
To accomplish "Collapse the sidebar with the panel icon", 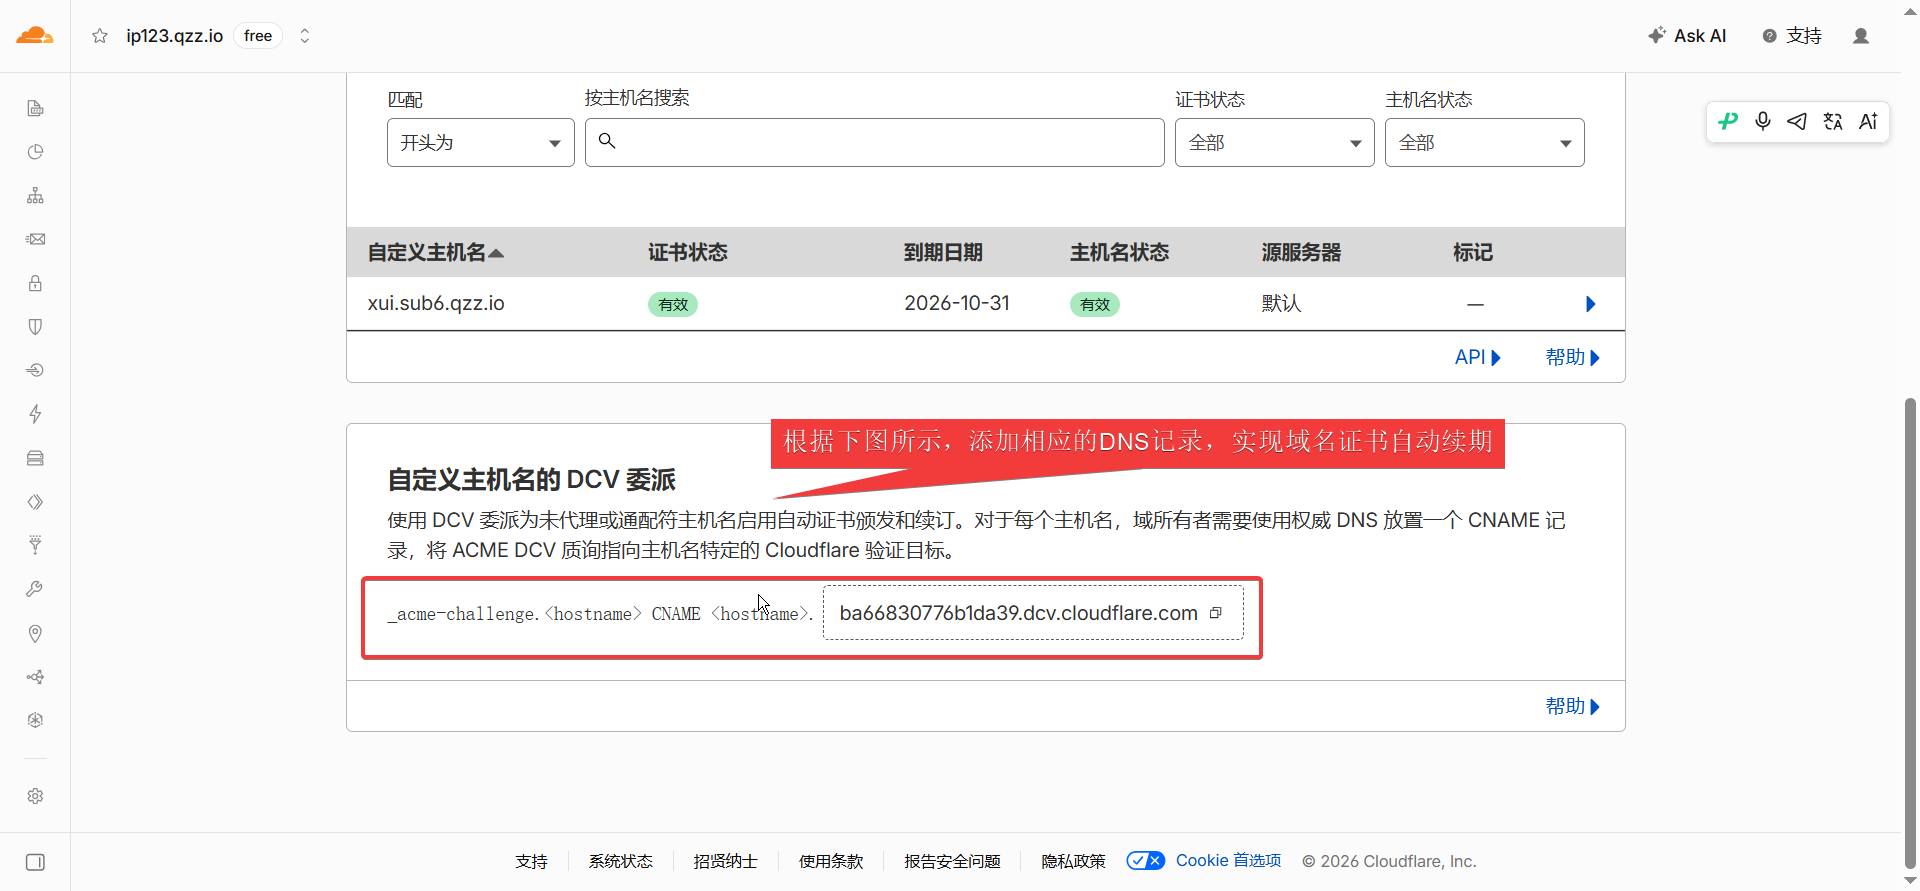I will click(x=35, y=862).
